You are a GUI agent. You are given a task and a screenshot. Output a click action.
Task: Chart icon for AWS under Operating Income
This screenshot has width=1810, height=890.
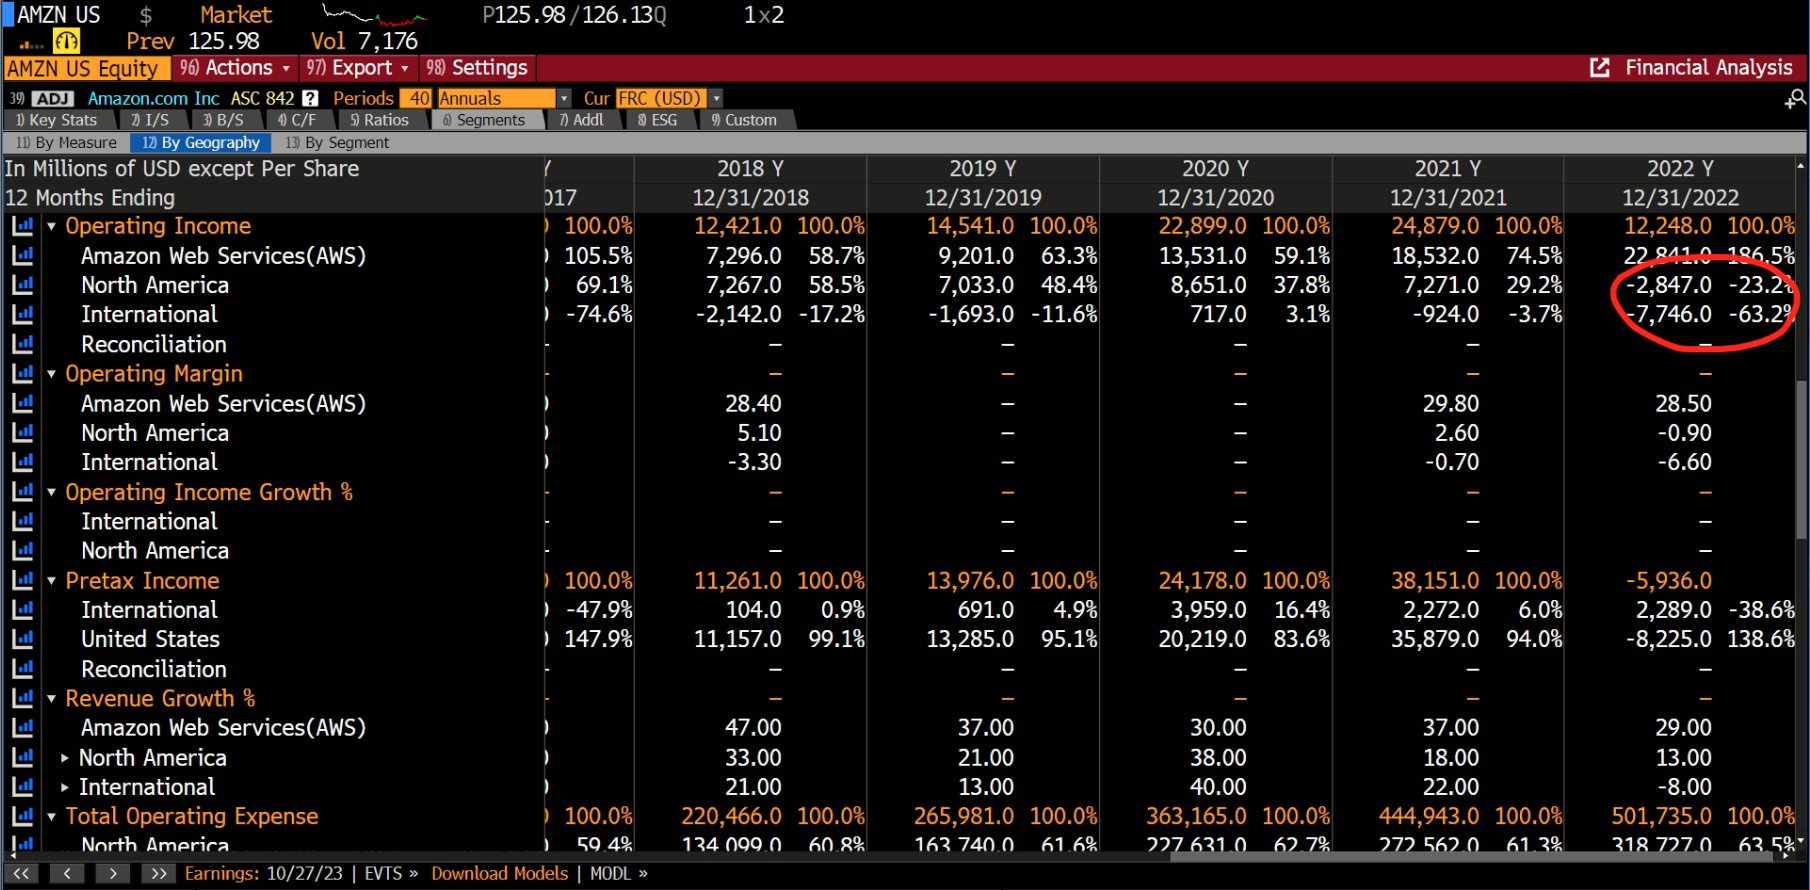click(x=22, y=256)
